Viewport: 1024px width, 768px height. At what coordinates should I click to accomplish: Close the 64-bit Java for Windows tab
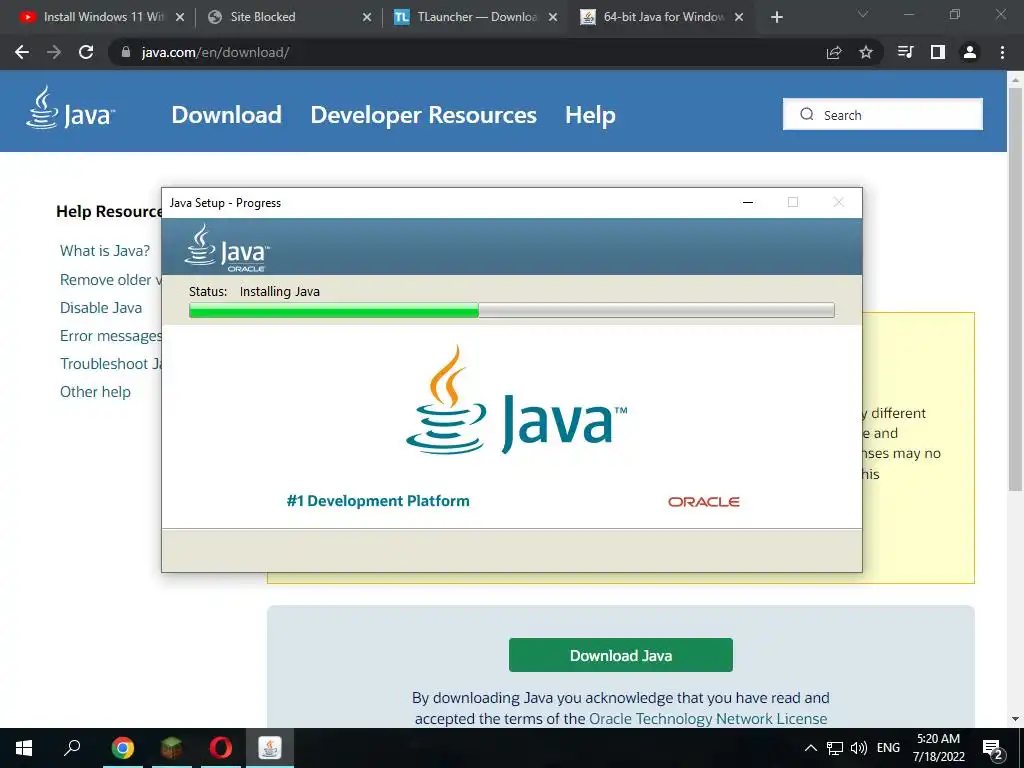click(739, 17)
